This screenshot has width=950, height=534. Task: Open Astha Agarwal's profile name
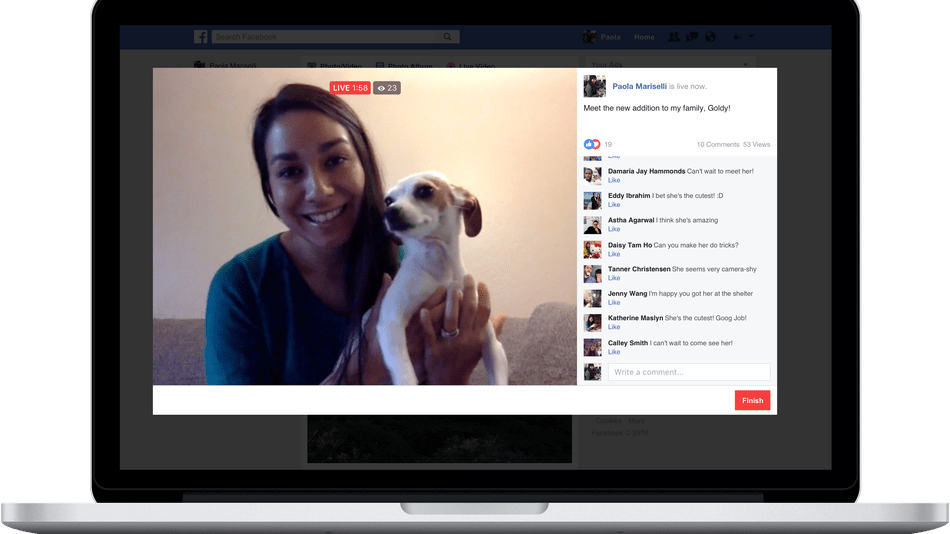pos(631,220)
